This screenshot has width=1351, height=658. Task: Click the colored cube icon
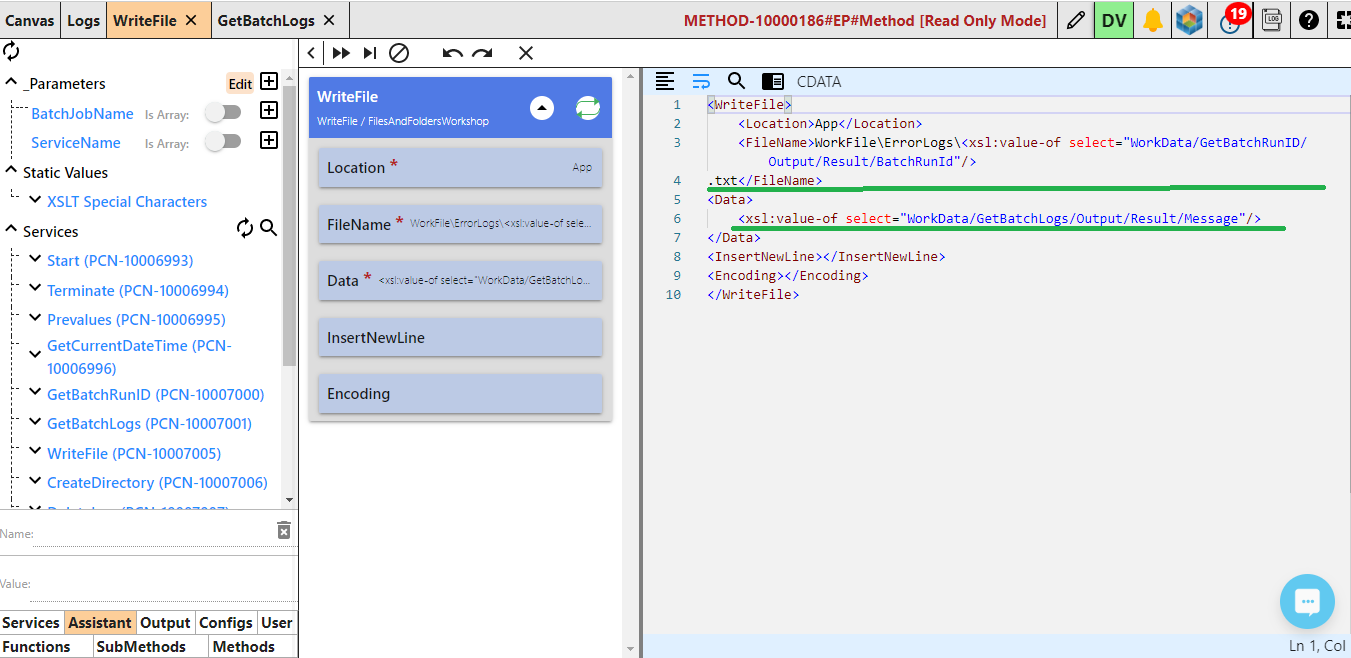[1189, 20]
